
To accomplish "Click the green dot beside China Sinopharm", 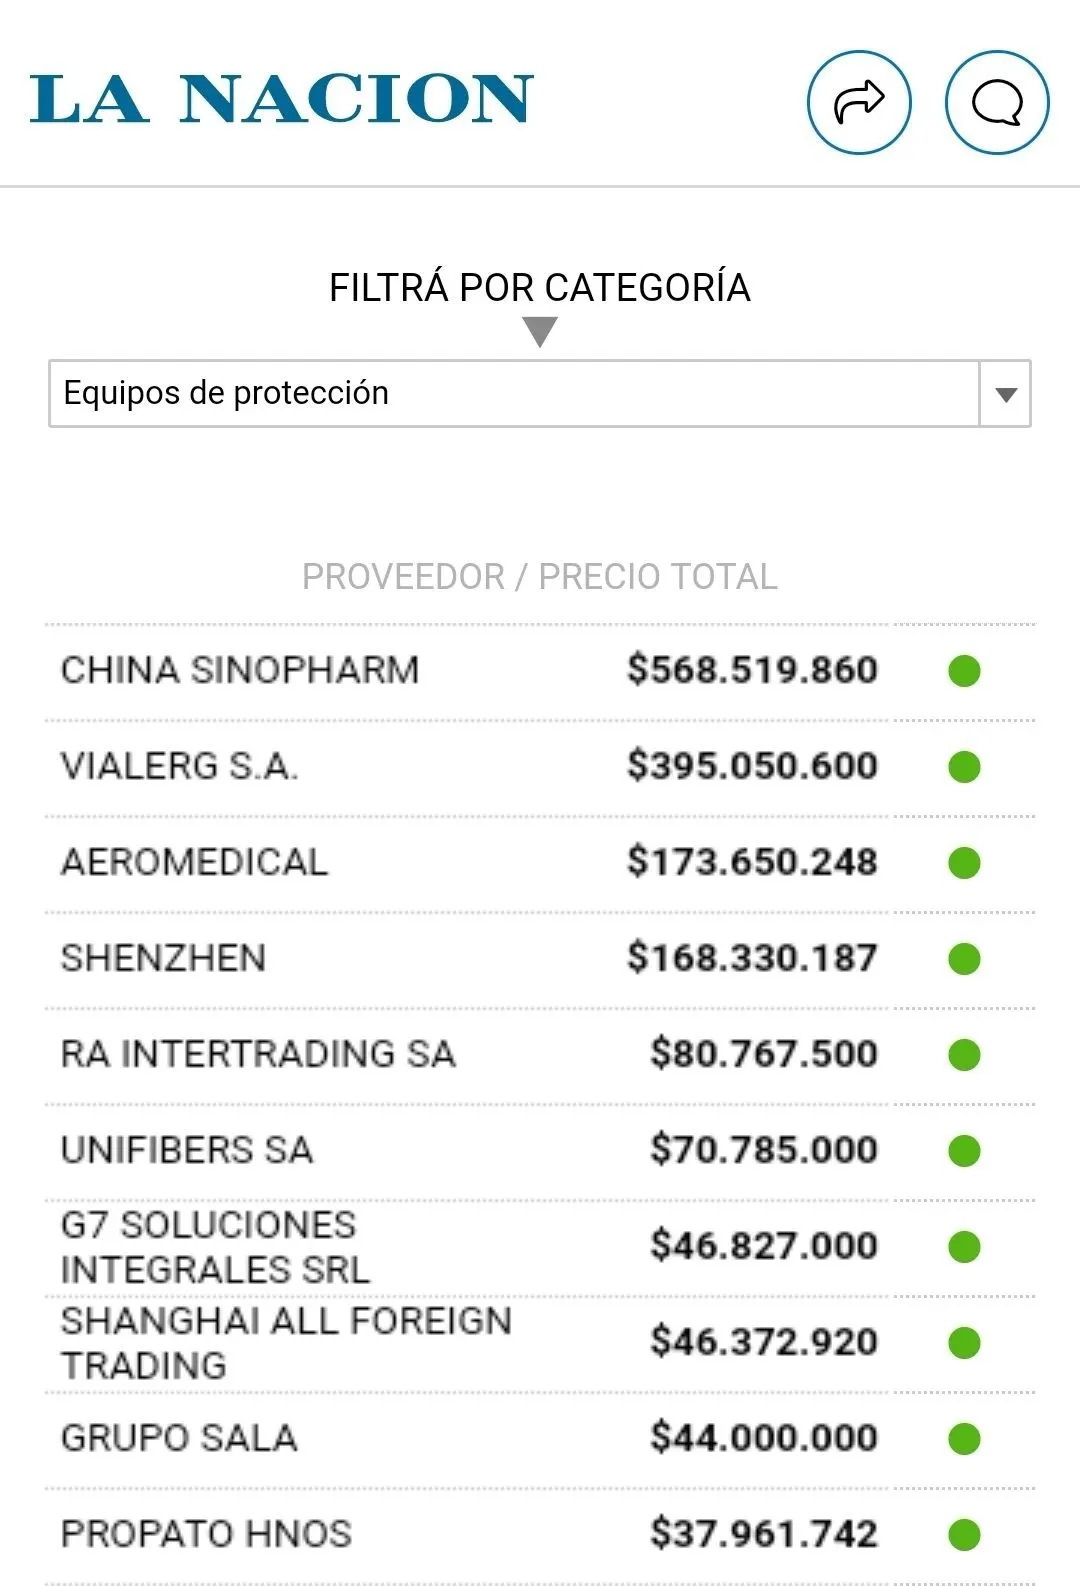I will click(x=964, y=671).
